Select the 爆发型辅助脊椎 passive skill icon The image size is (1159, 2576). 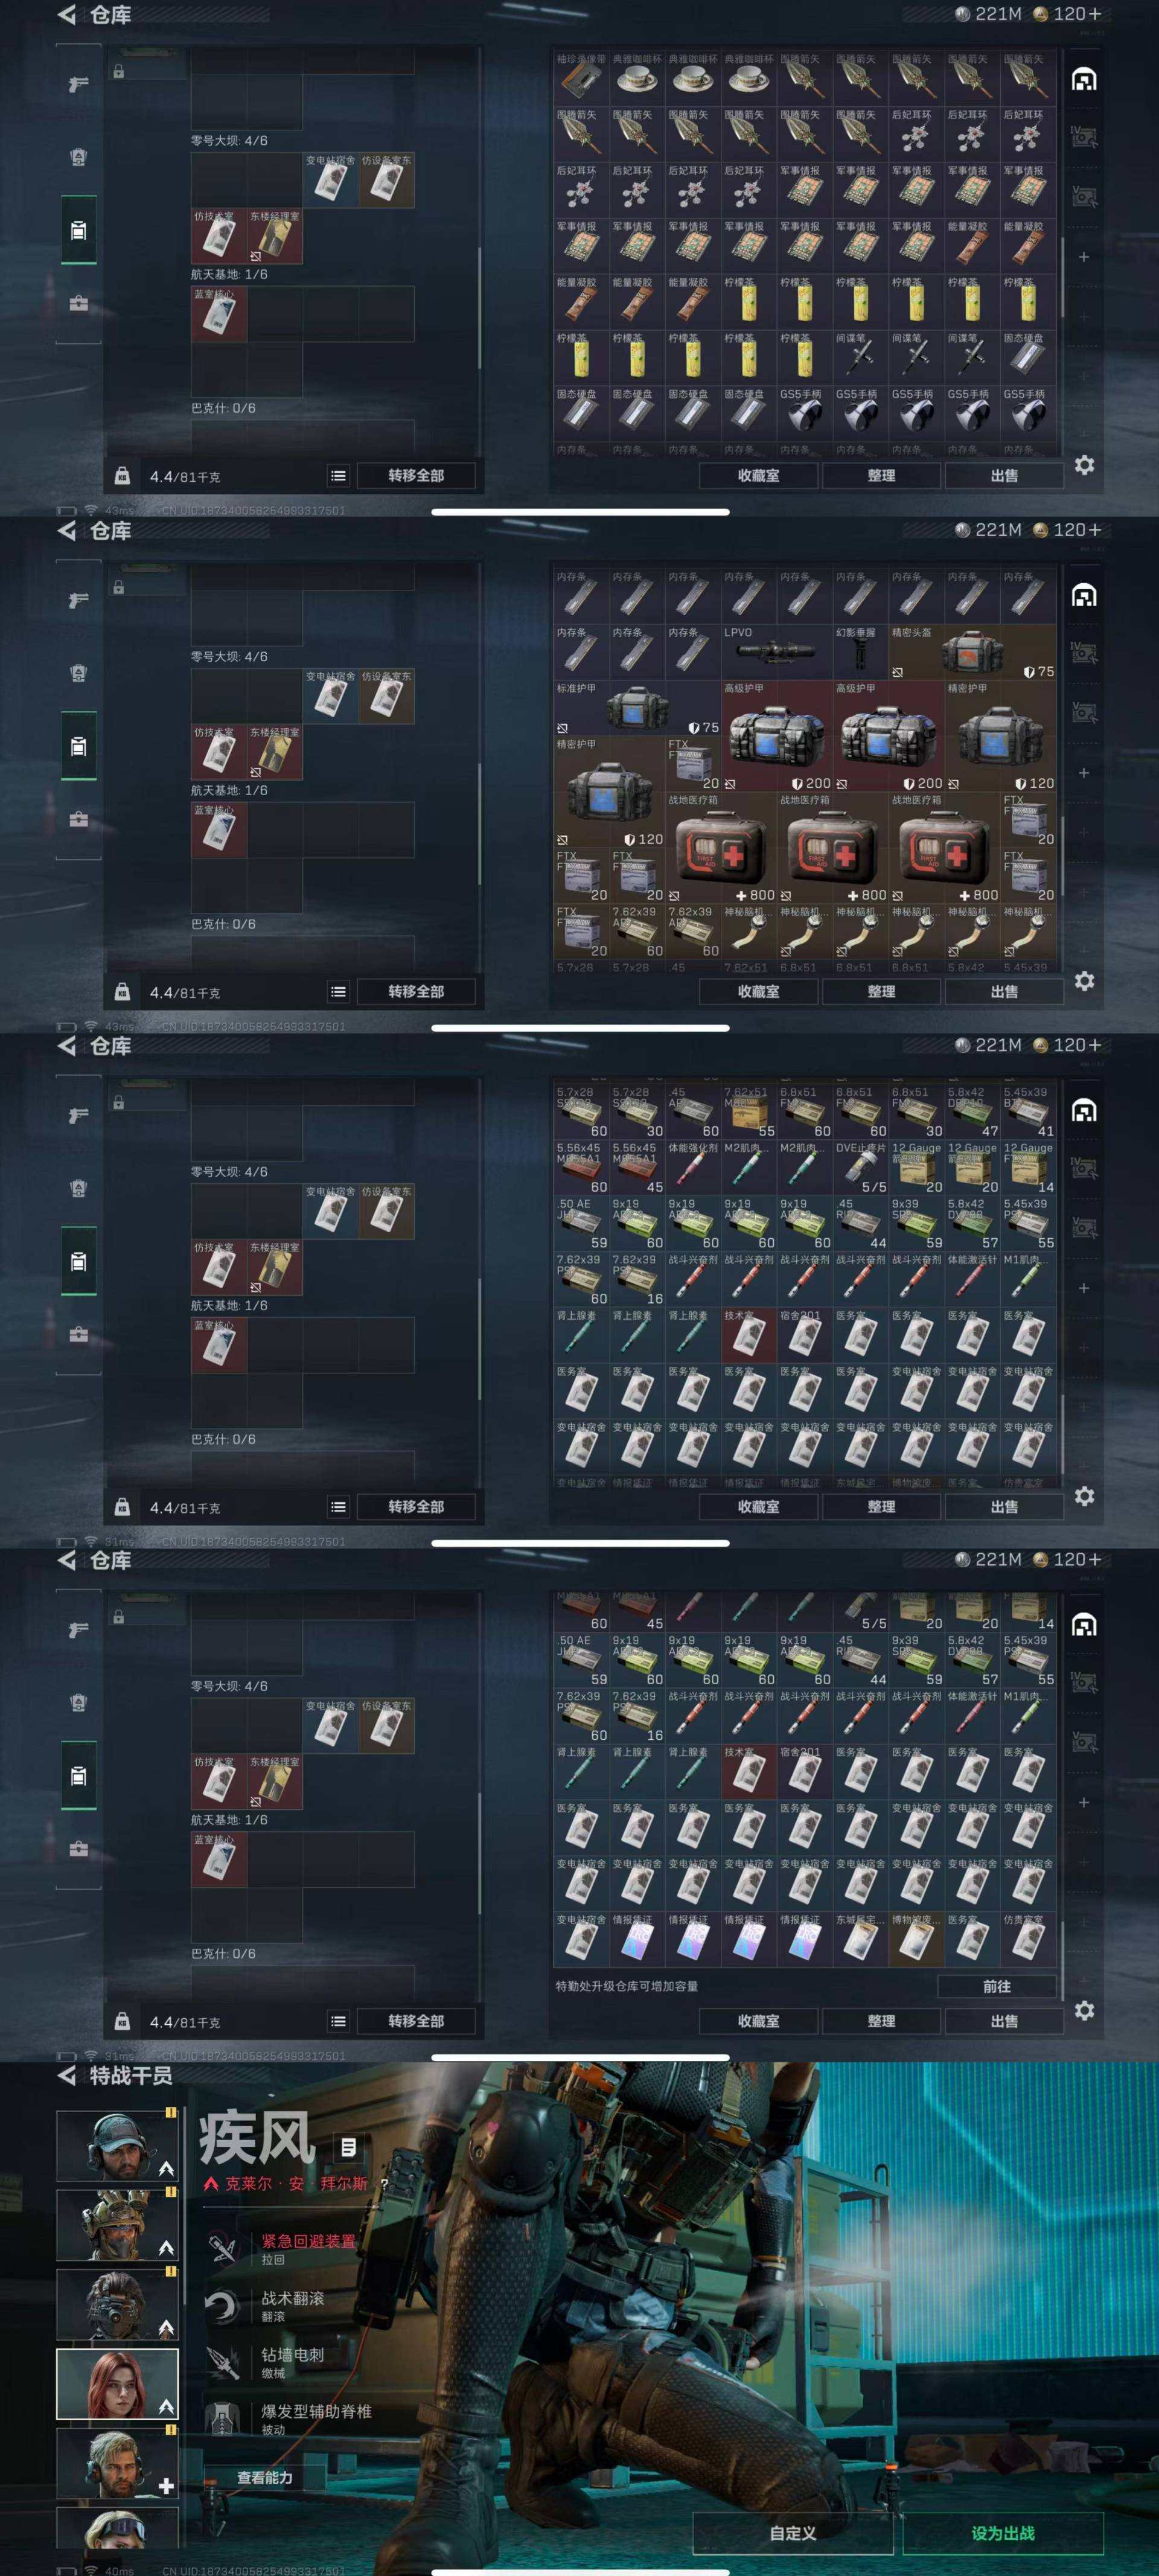pos(221,2418)
